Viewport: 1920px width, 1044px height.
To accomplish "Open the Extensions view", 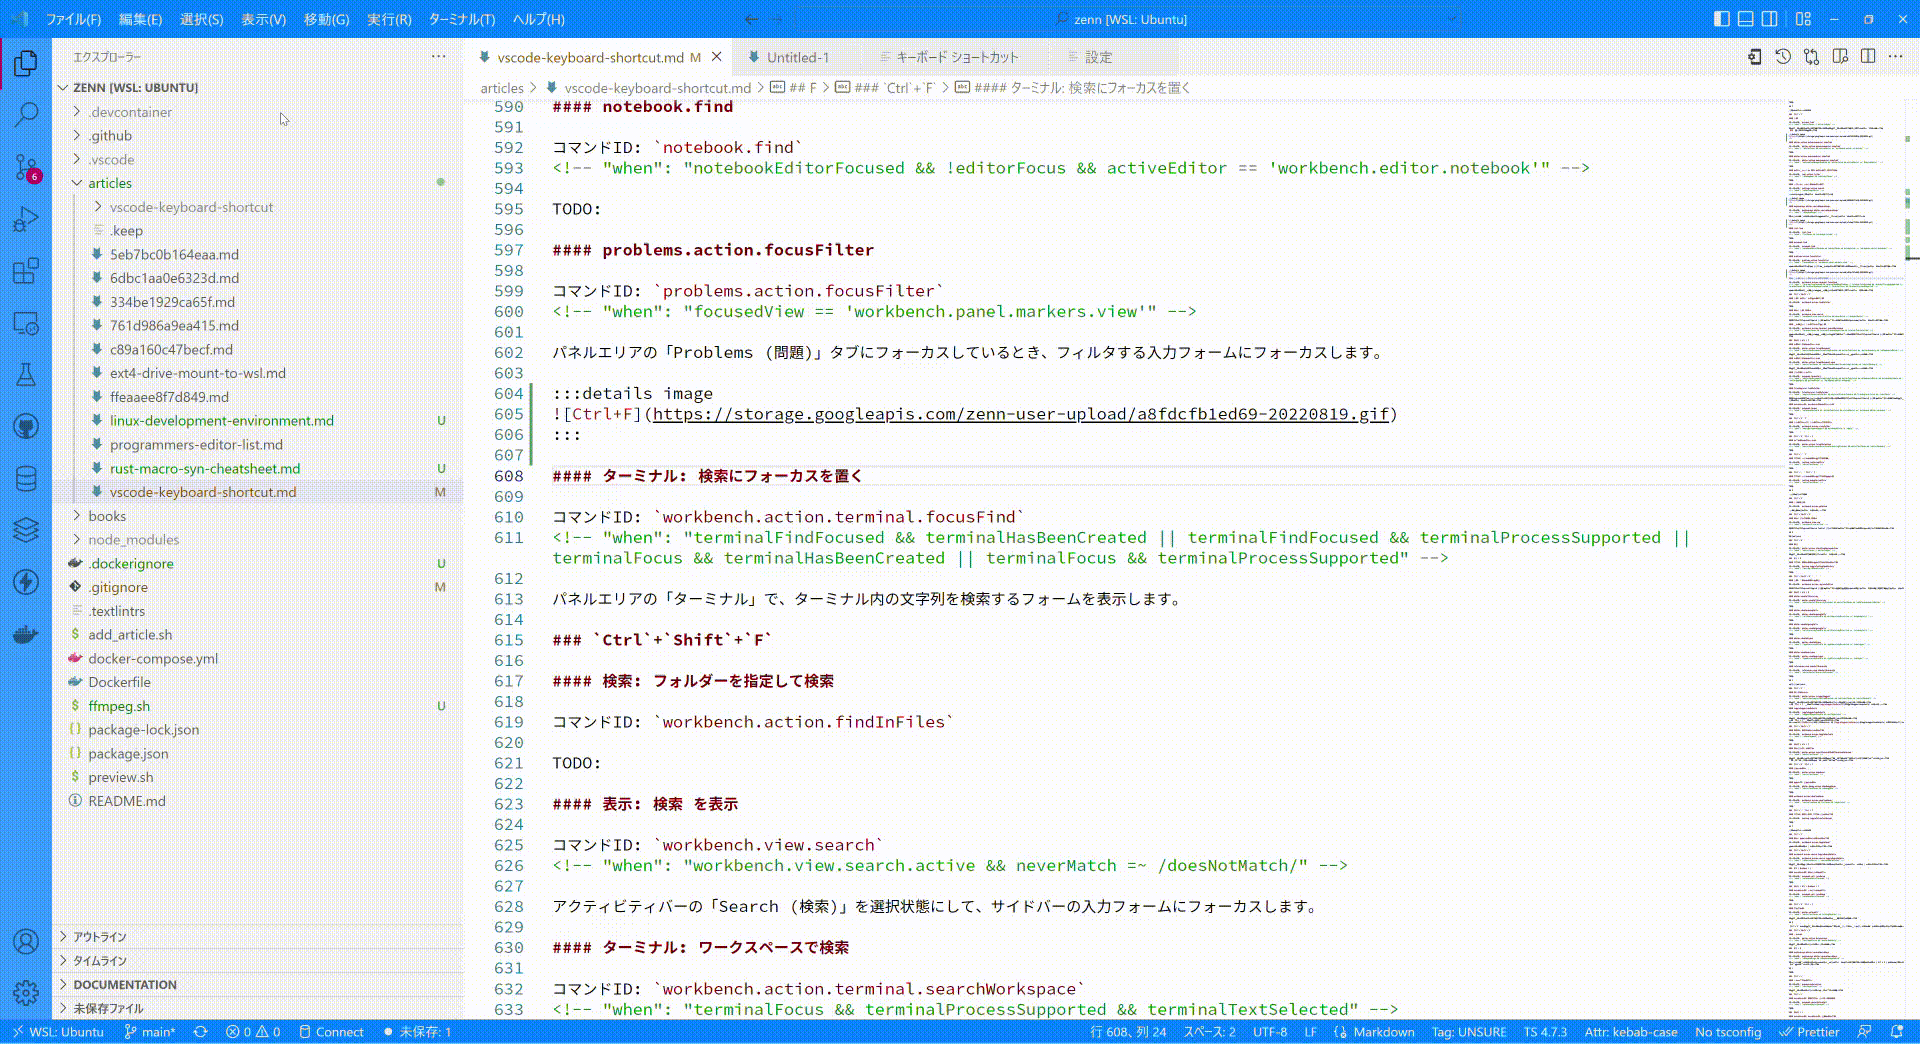I will tap(26, 271).
